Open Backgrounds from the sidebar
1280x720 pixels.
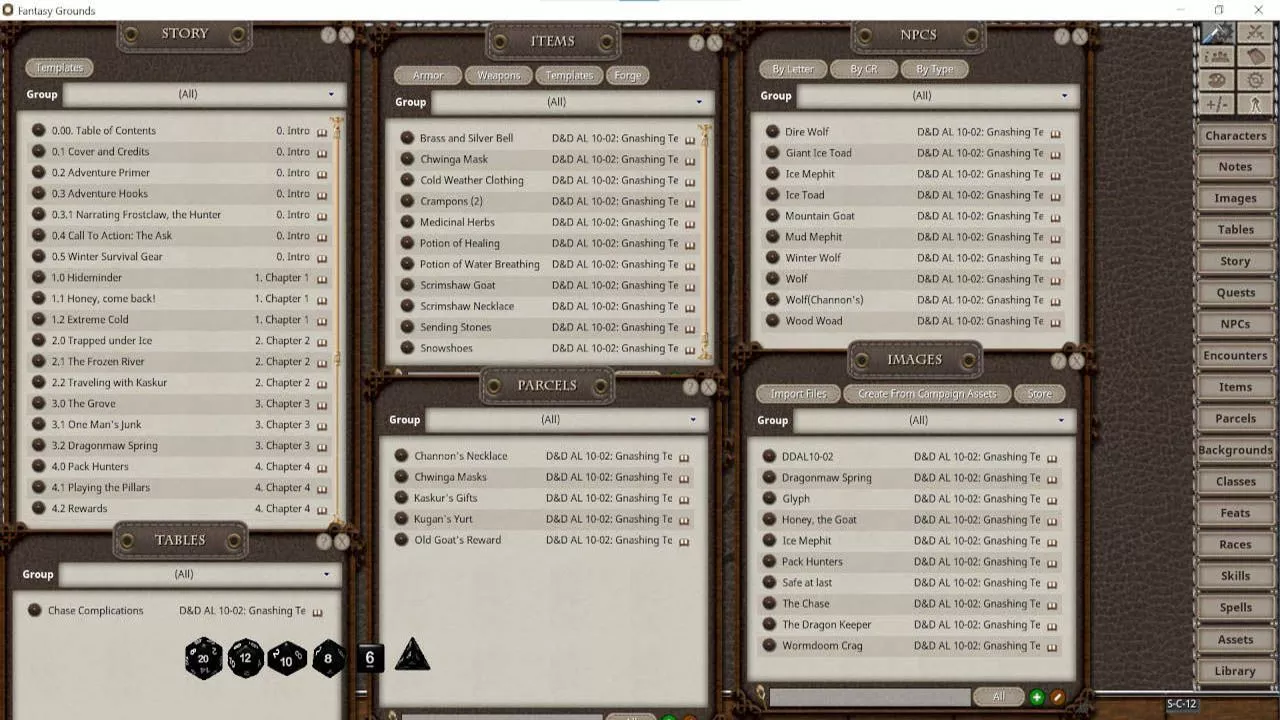coord(1235,450)
